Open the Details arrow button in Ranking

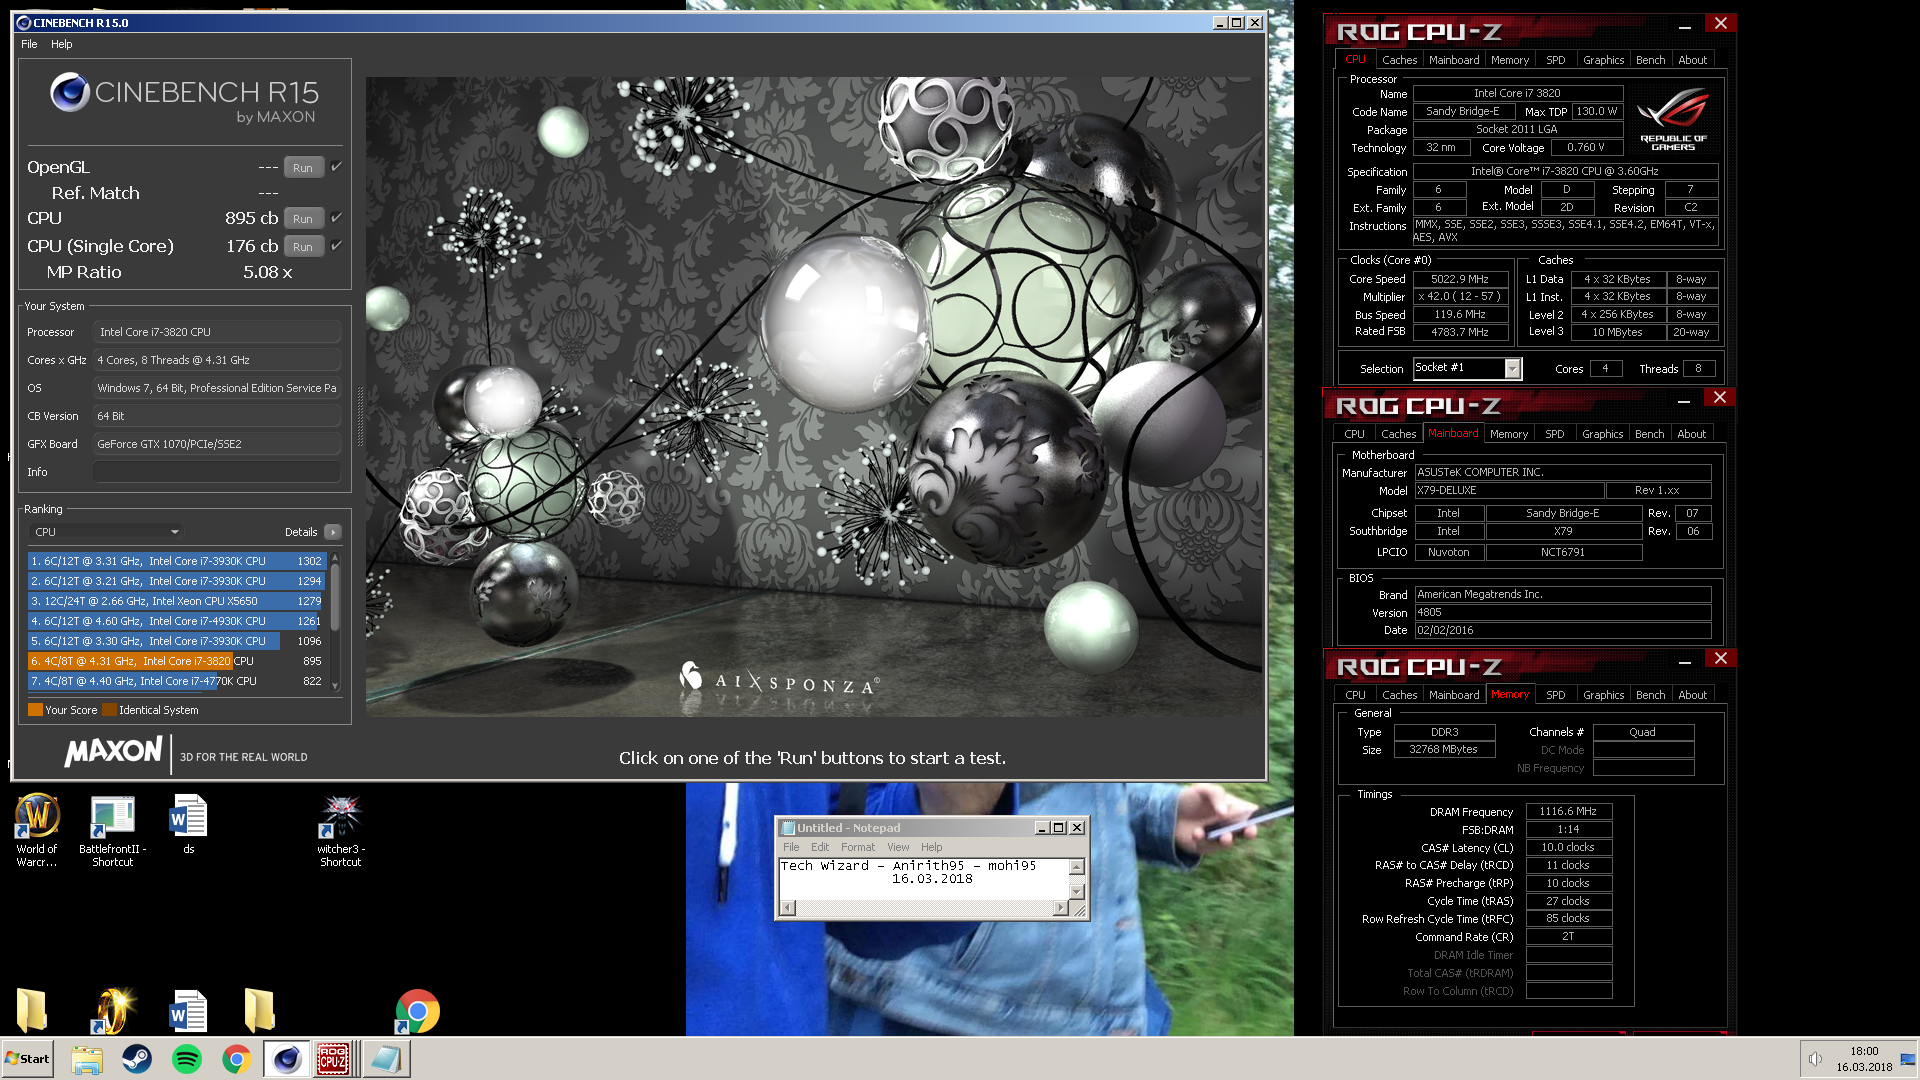(333, 532)
